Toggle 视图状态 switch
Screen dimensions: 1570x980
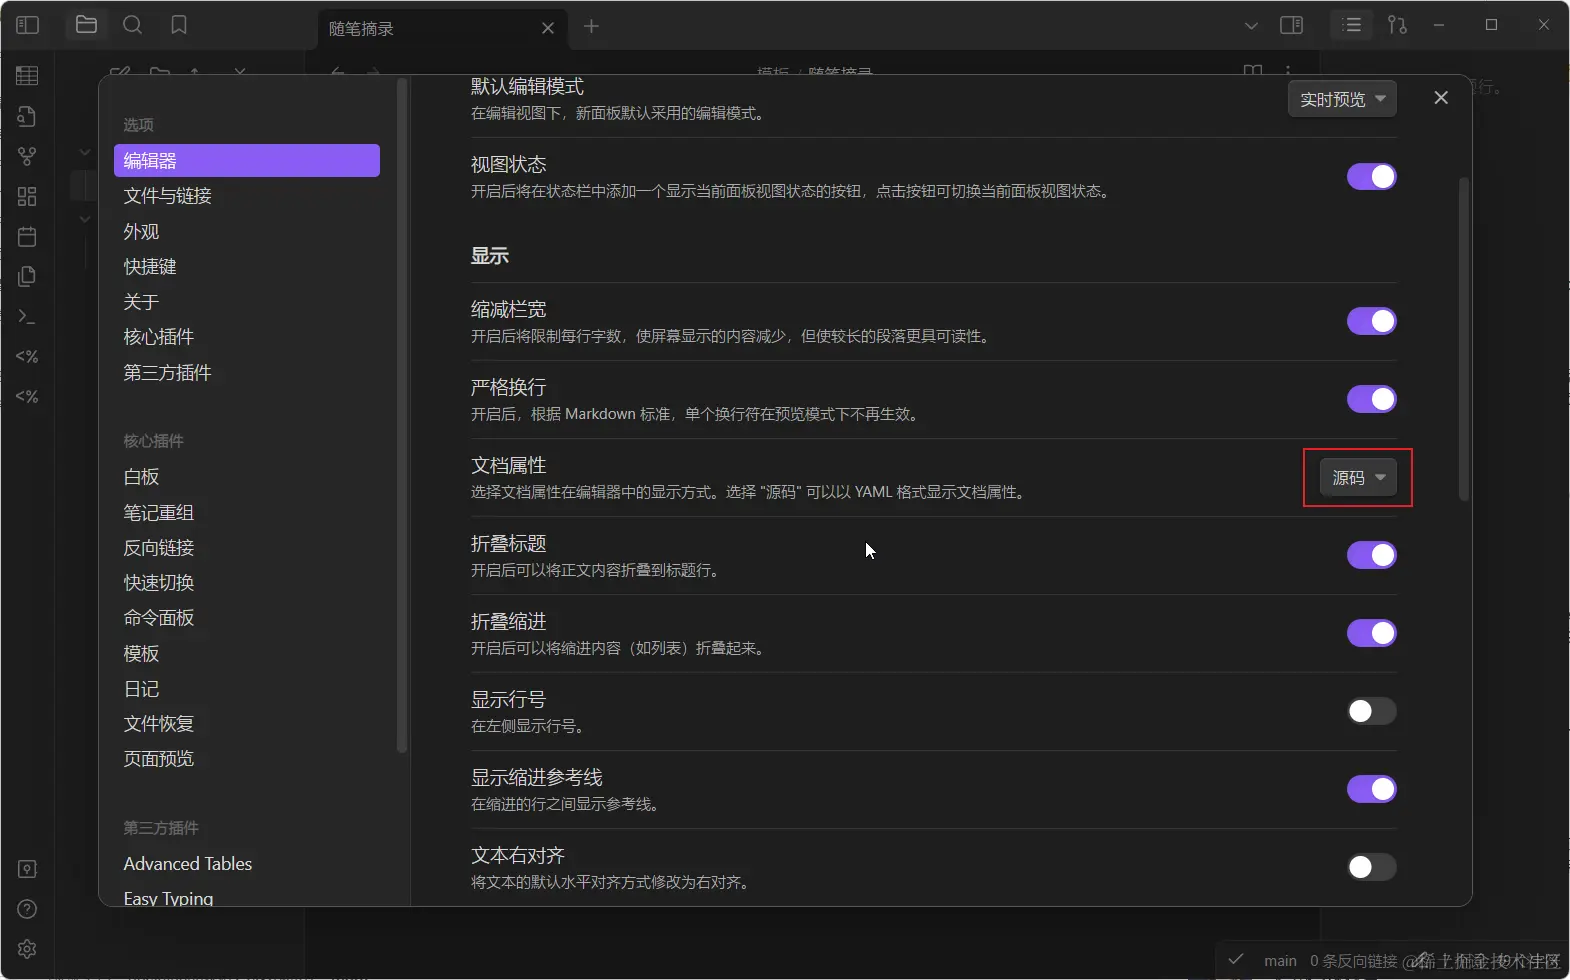[x=1371, y=176]
